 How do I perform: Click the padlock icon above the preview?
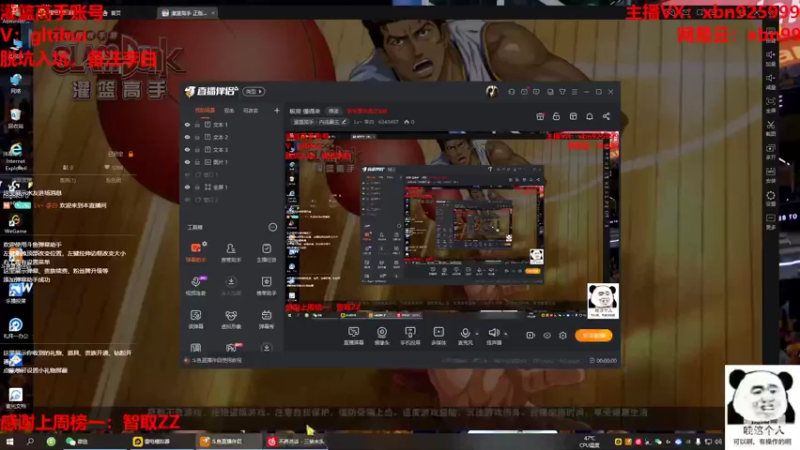tap(556, 116)
